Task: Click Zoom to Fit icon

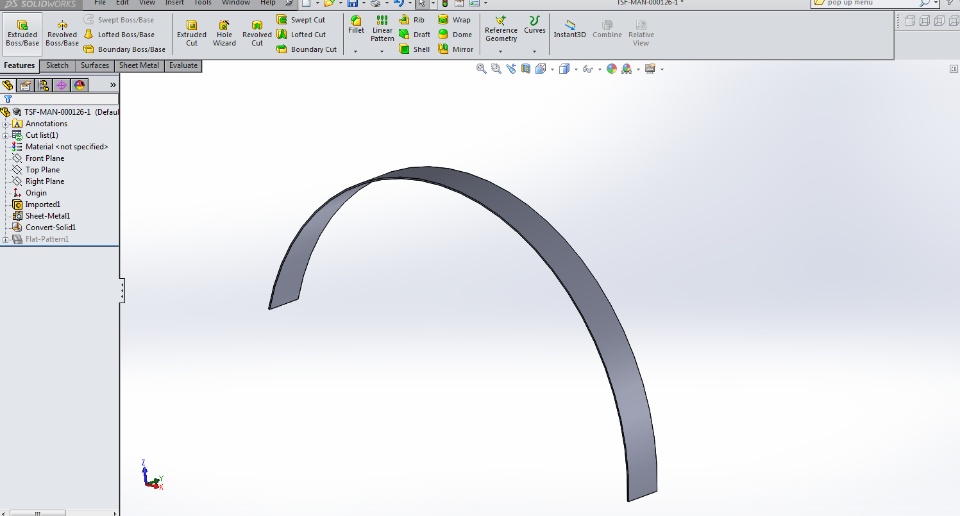Action: click(x=481, y=69)
